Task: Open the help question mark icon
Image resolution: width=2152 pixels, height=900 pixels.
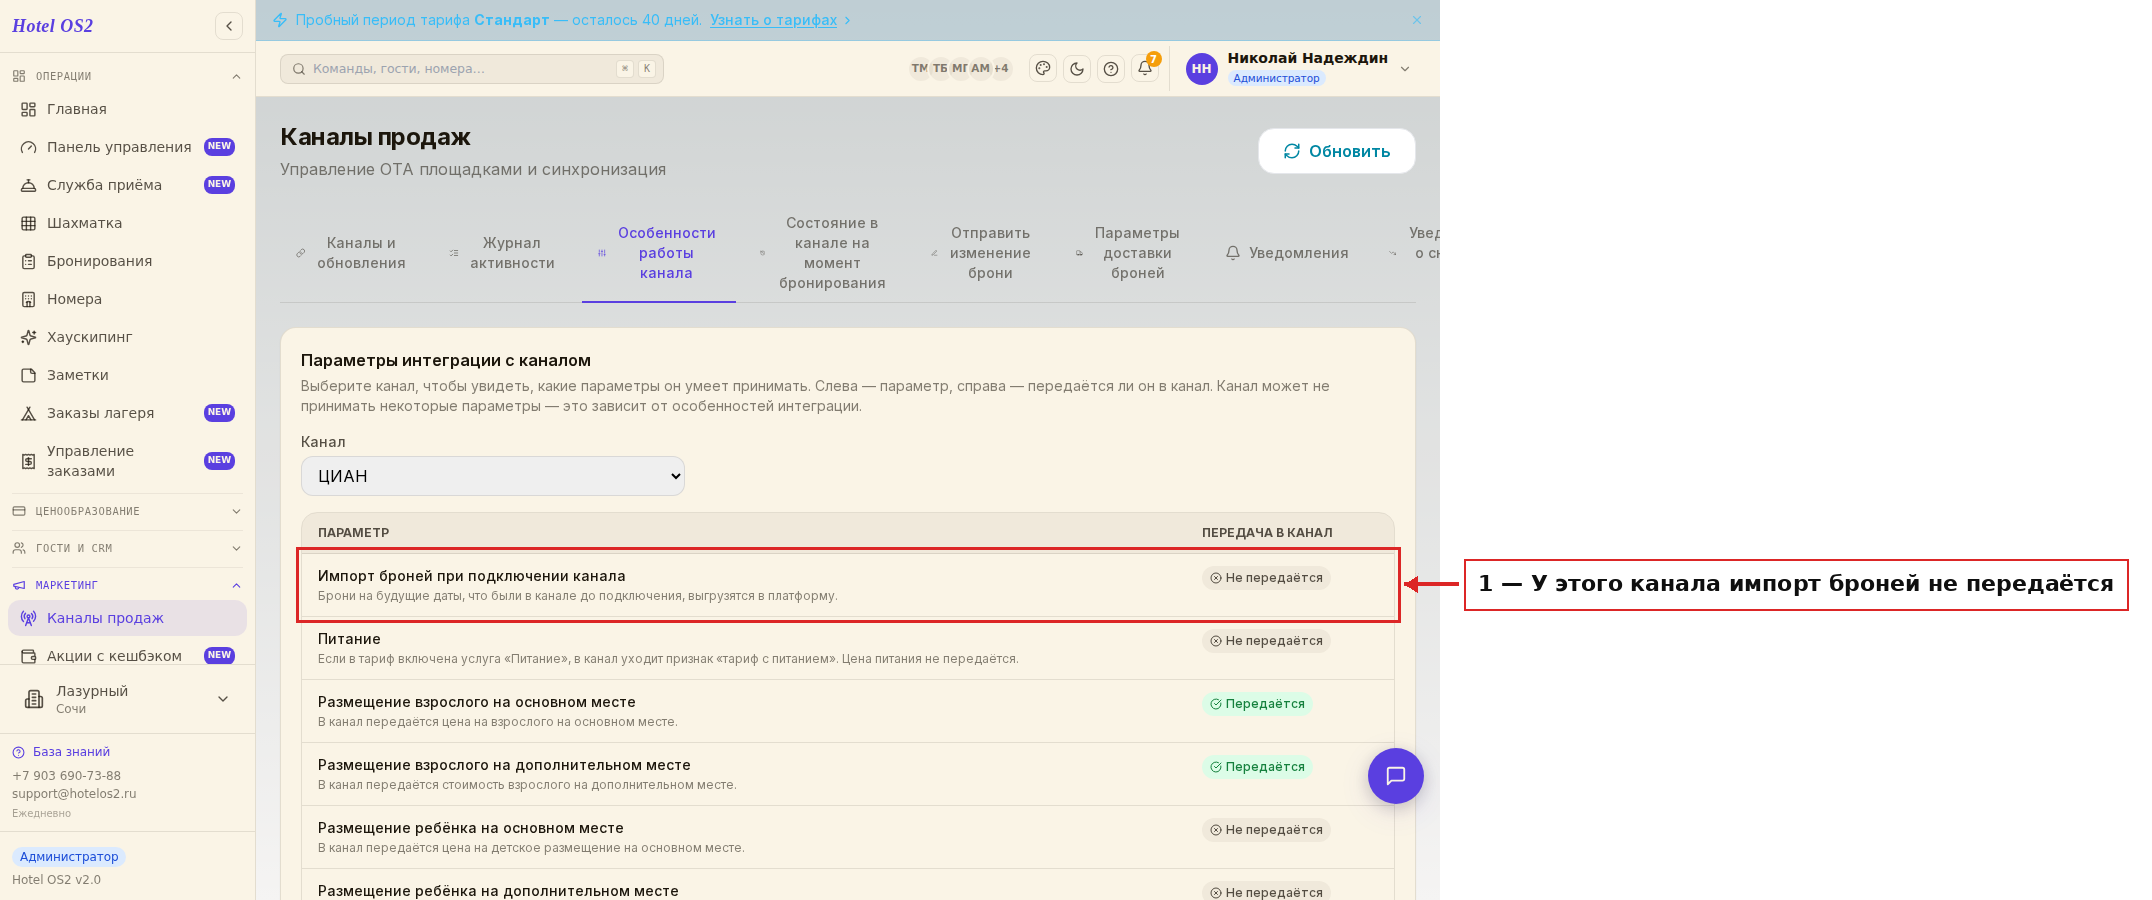Action: pyautogui.click(x=1111, y=69)
